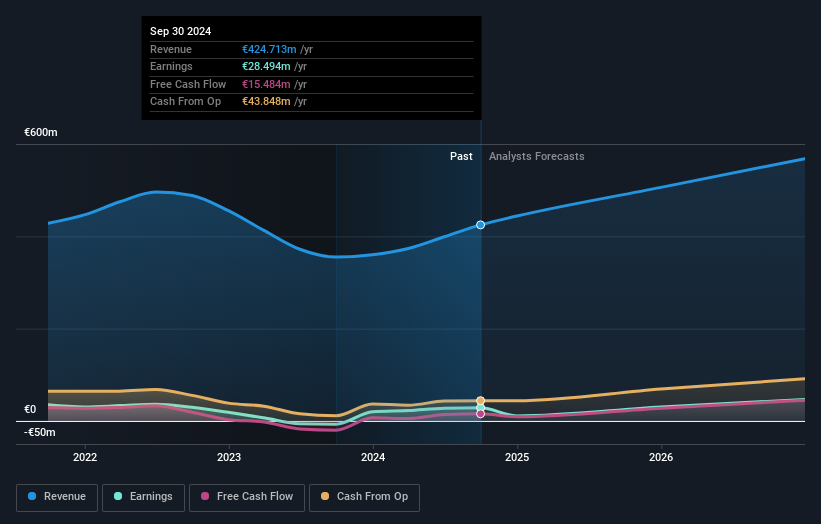Viewport: 821px width, 524px height.
Task: Click the orange Cash From Op data point
Action: point(480,400)
